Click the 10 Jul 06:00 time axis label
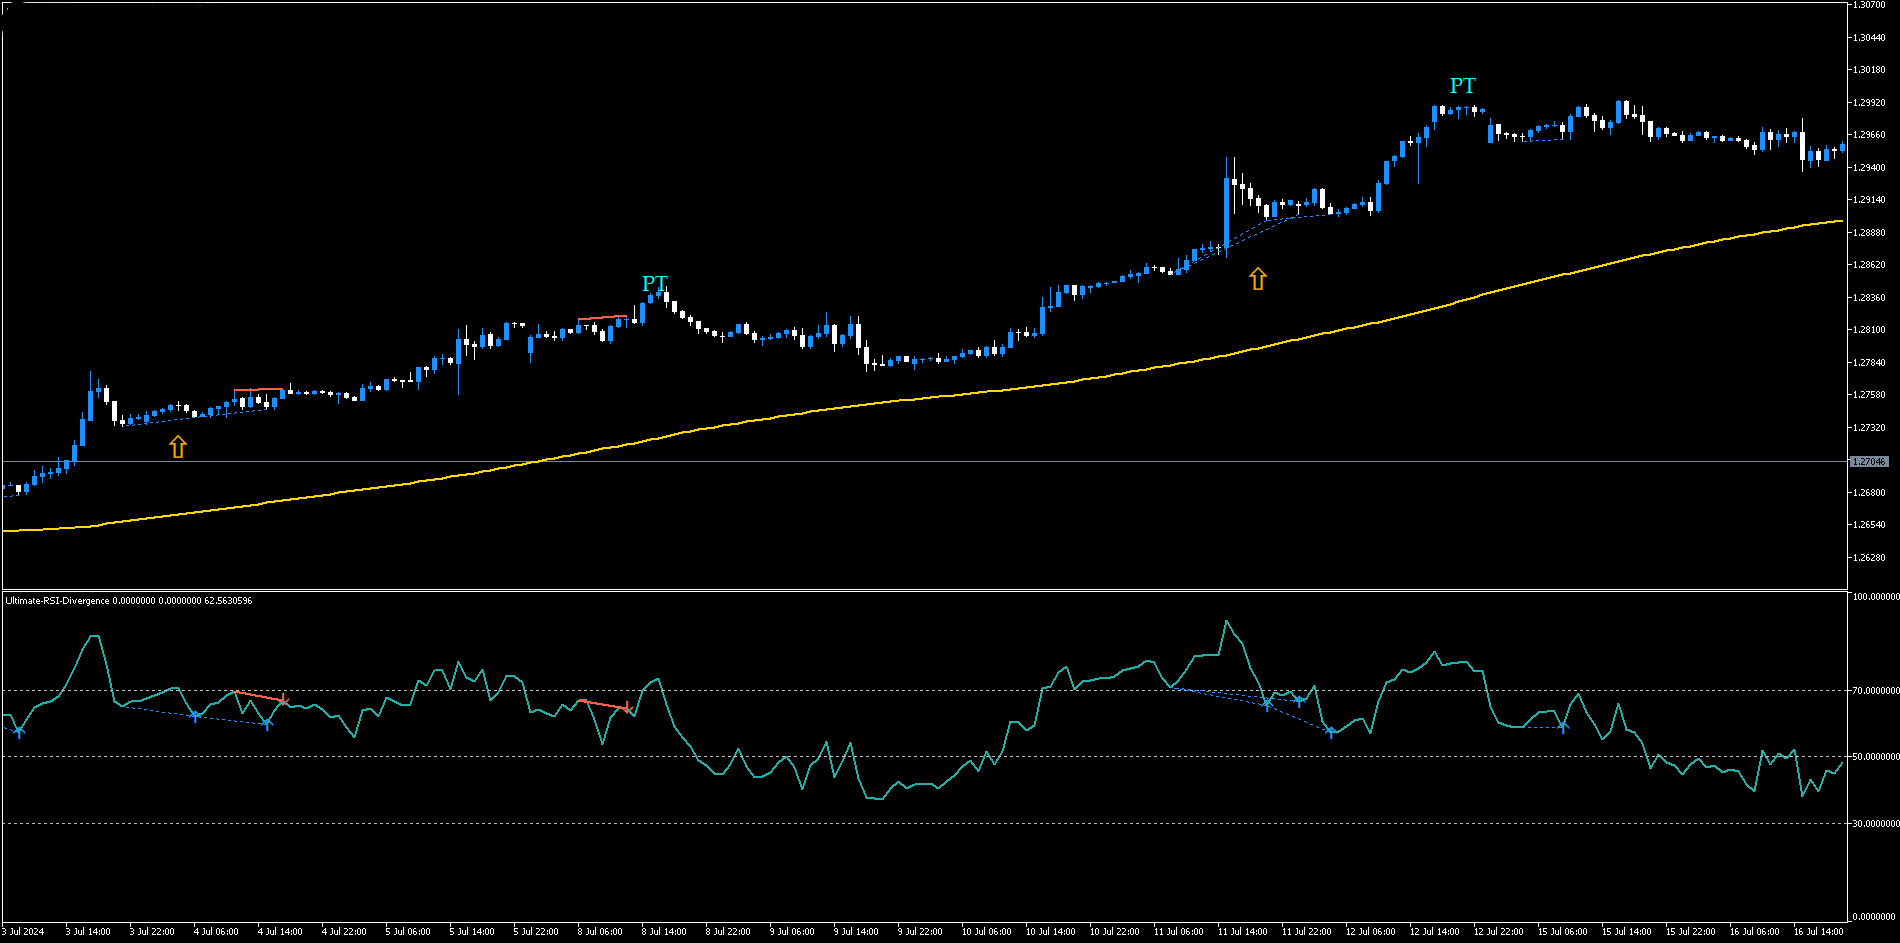Image resolution: width=1900 pixels, height=943 pixels. (986, 932)
